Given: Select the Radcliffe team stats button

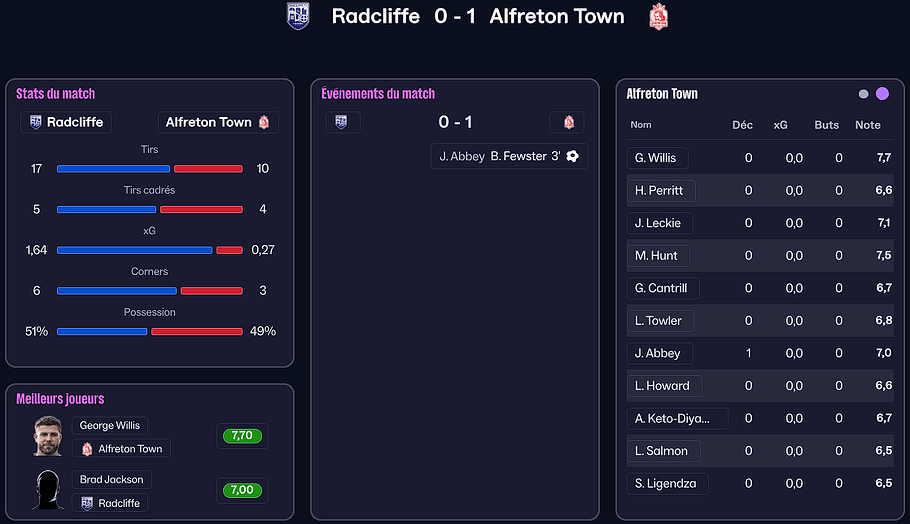Looking at the screenshot, I should [x=66, y=122].
